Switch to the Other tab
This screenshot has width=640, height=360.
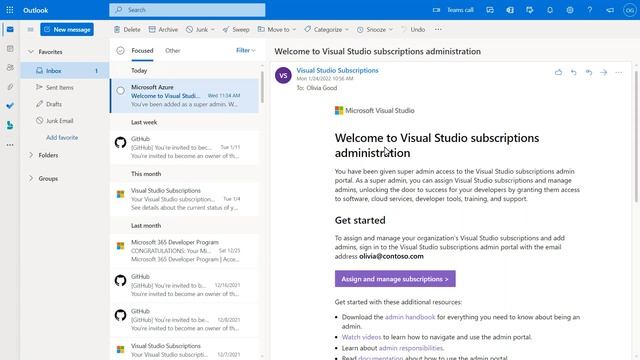pos(173,51)
